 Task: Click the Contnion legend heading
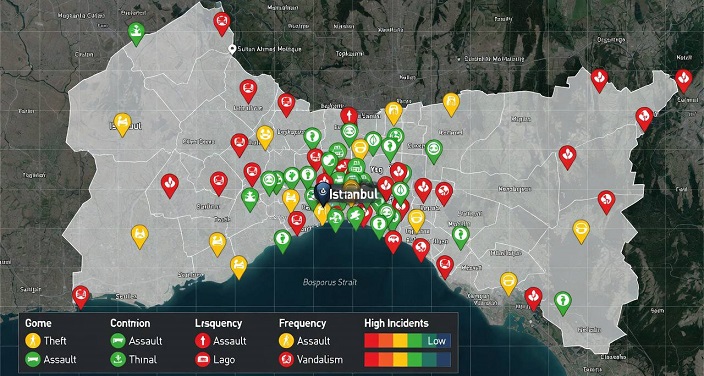(x=130, y=323)
